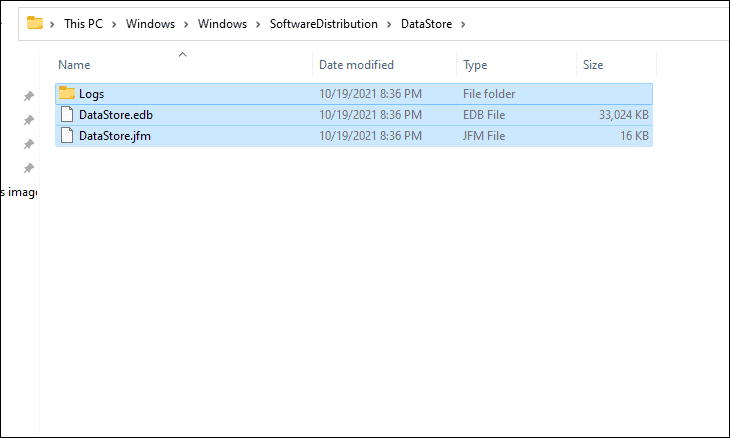Navigate to SoftwareDistribution breadcrumb
Image resolution: width=730 pixels, height=438 pixels.
click(x=324, y=24)
